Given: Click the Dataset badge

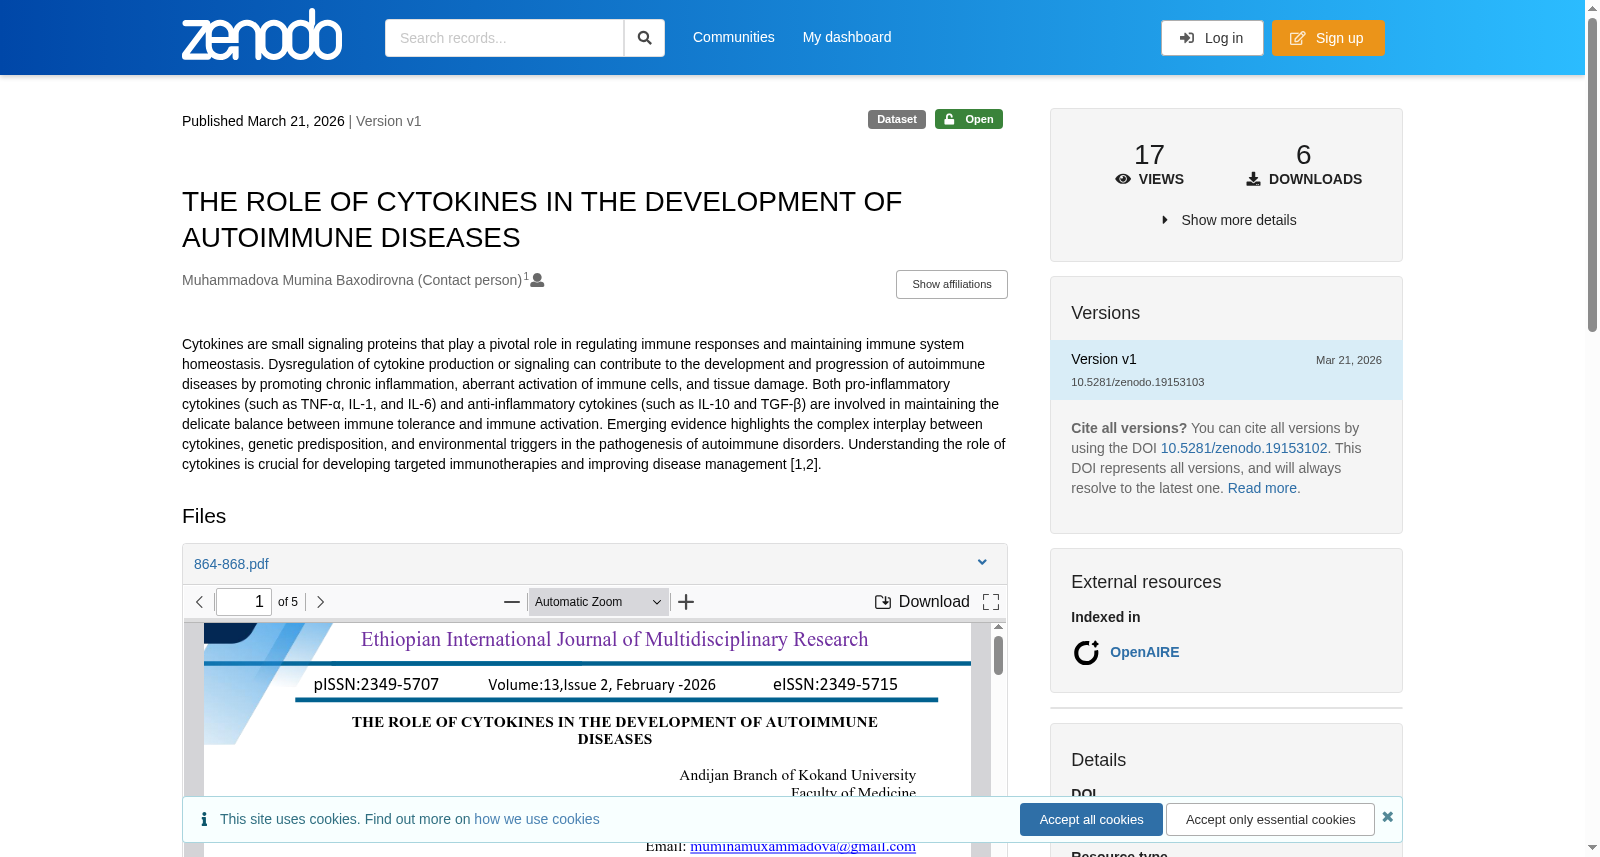Looking at the screenshot, I should pos(897,119).
